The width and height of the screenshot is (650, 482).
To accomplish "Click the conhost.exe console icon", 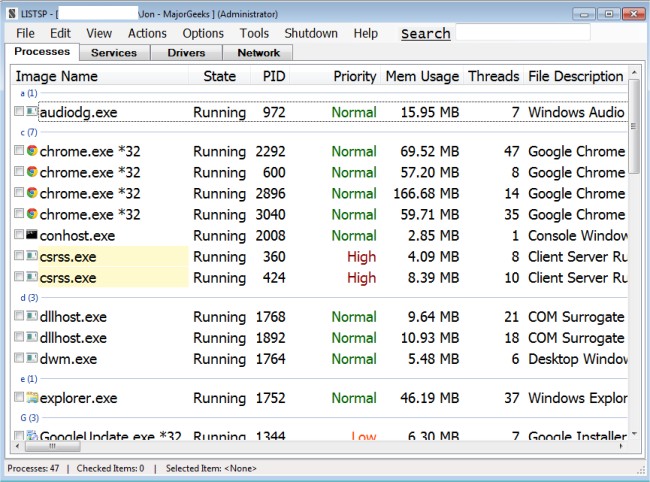I will tap(32, 236).
